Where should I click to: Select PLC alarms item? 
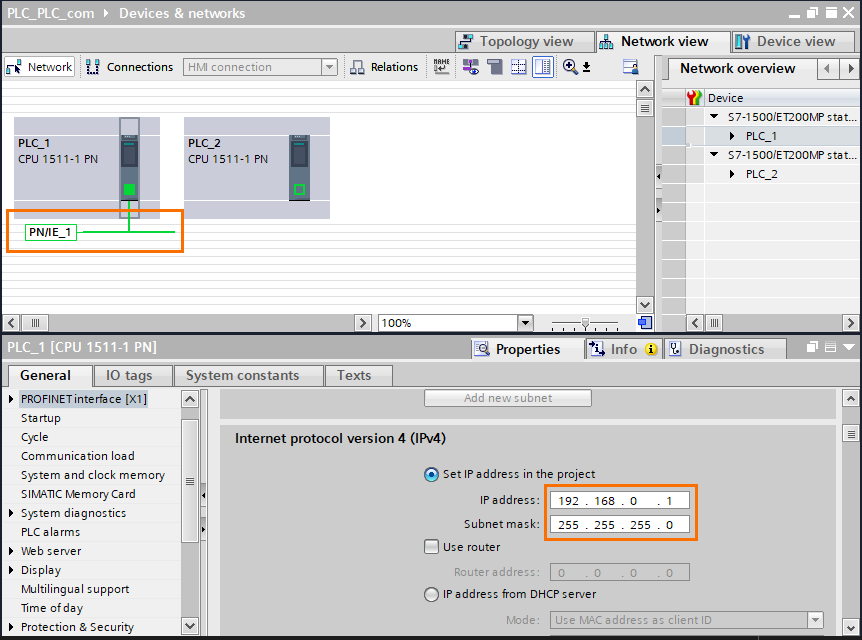coord(51,532)
